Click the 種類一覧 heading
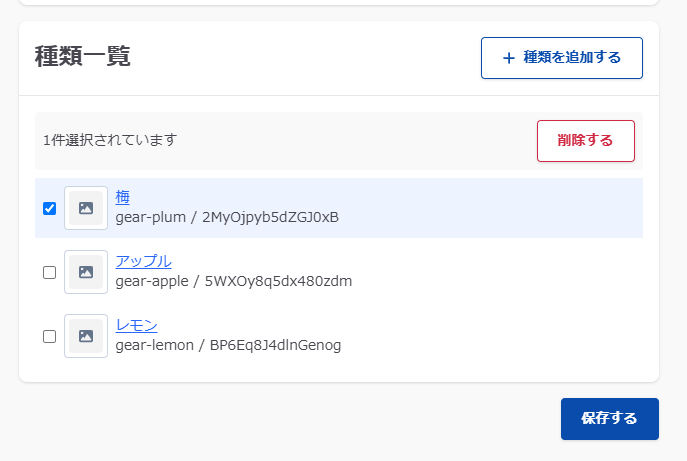 click(83, 56)
